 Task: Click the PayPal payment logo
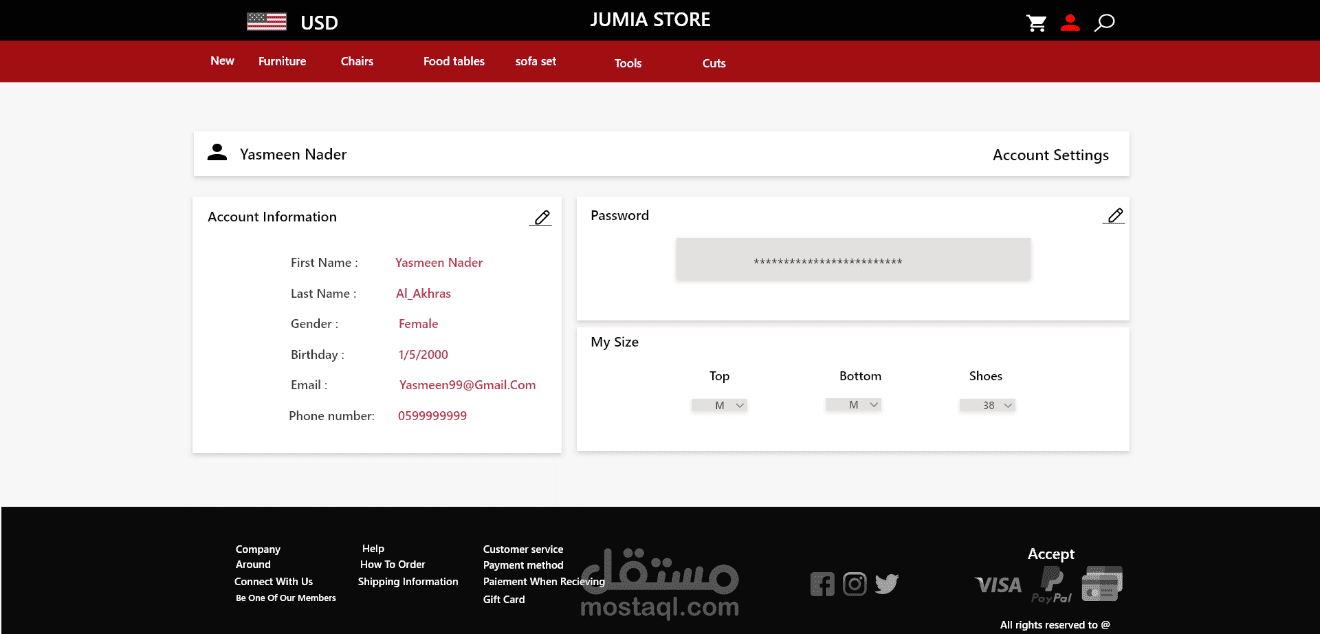click(x=1052, y=585)
